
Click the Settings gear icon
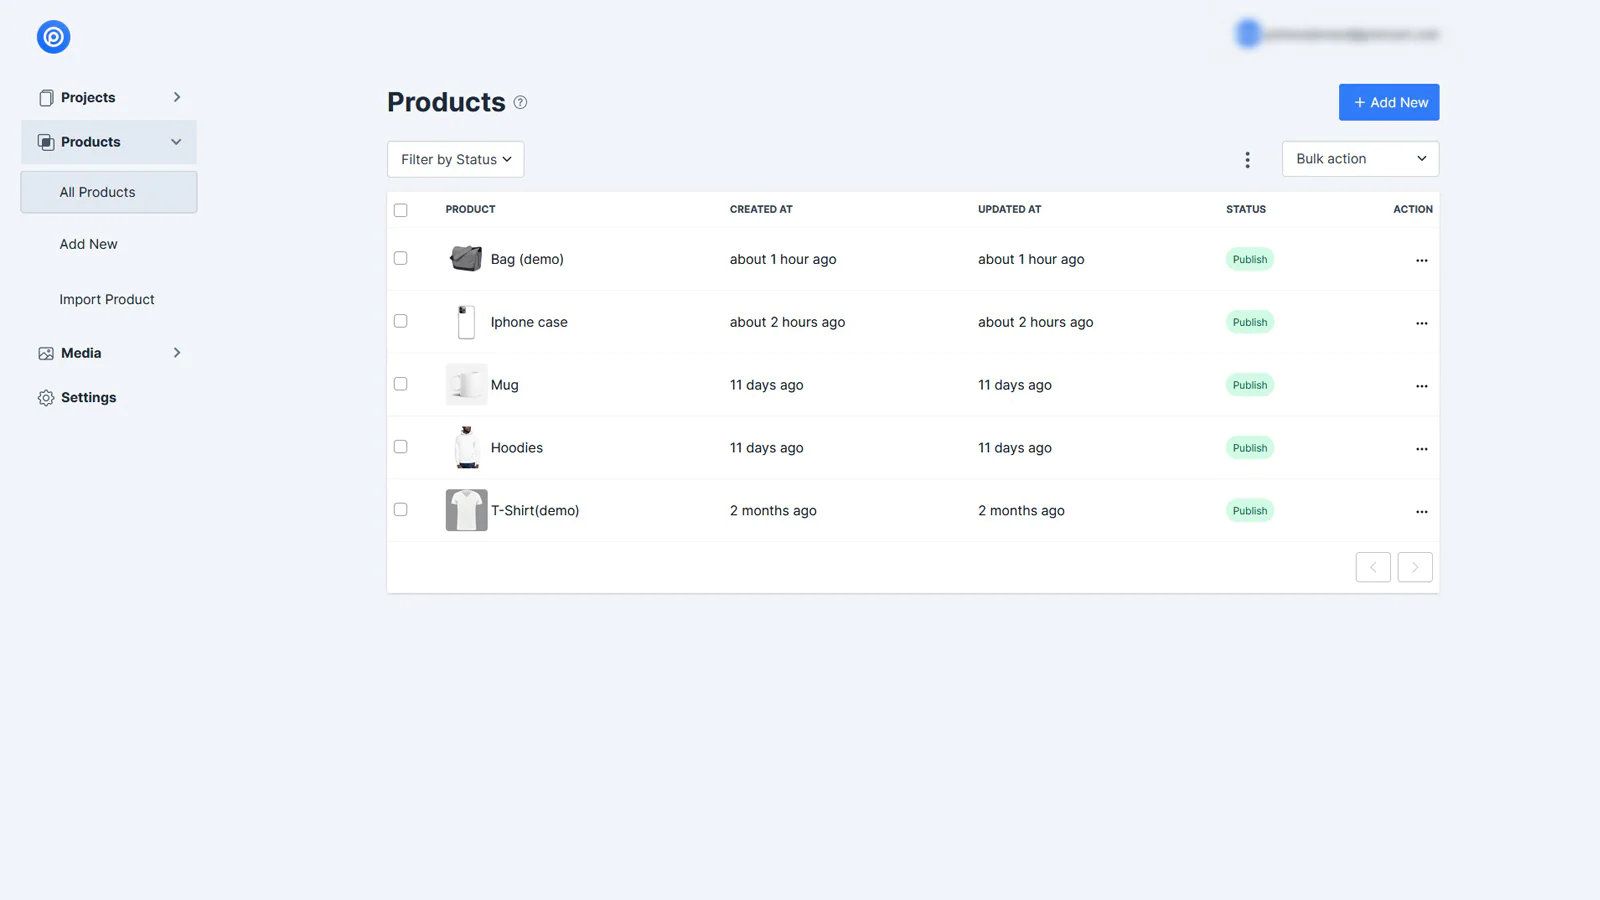click(46, 398)
